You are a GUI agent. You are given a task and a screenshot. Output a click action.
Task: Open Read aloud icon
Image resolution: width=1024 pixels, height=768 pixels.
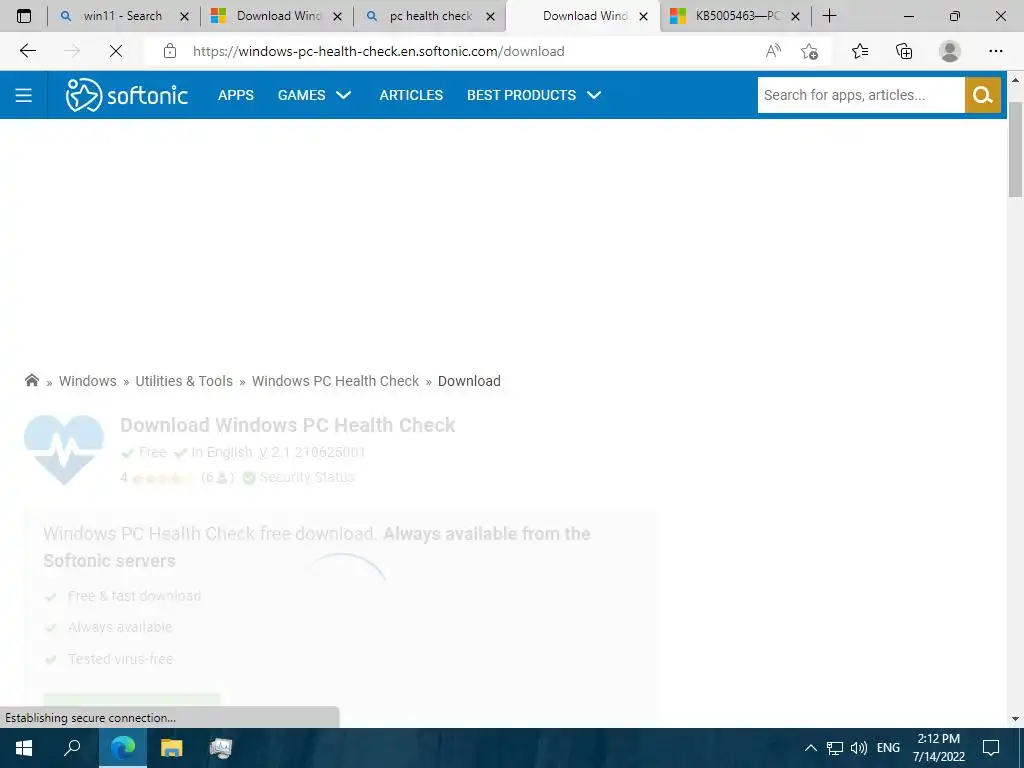tap(773, 51)
